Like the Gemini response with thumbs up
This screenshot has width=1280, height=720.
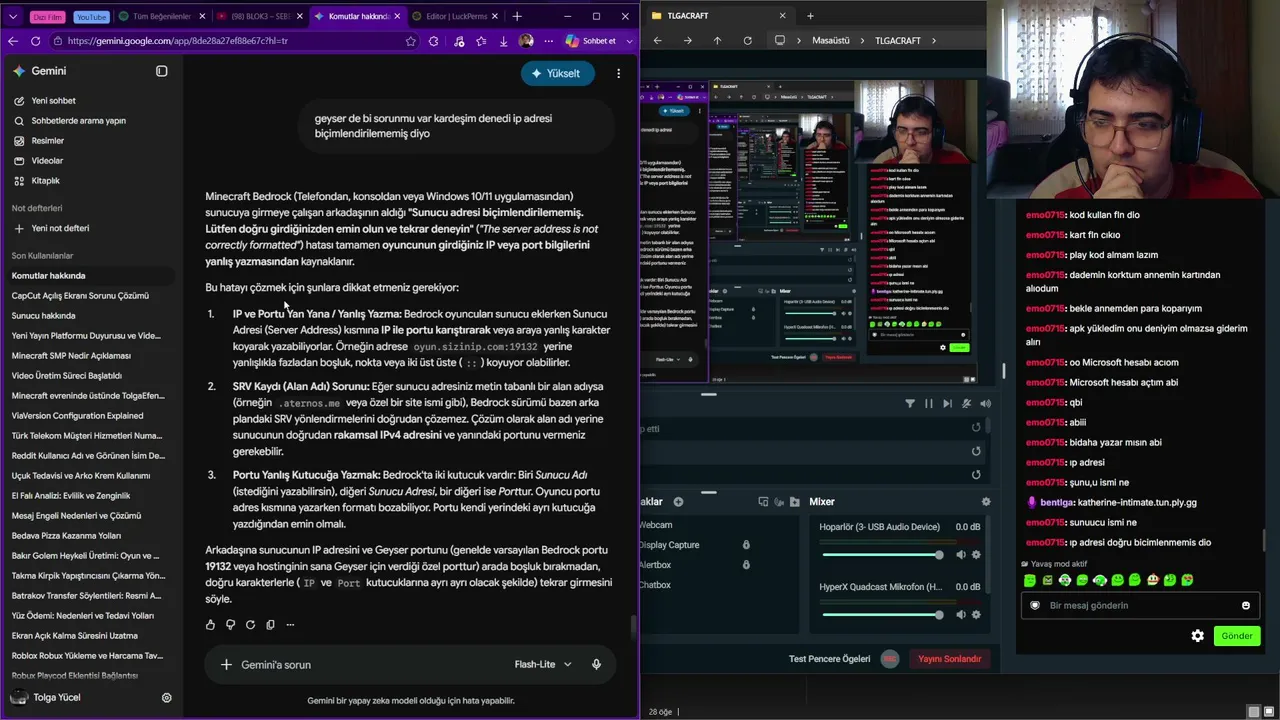210,625
